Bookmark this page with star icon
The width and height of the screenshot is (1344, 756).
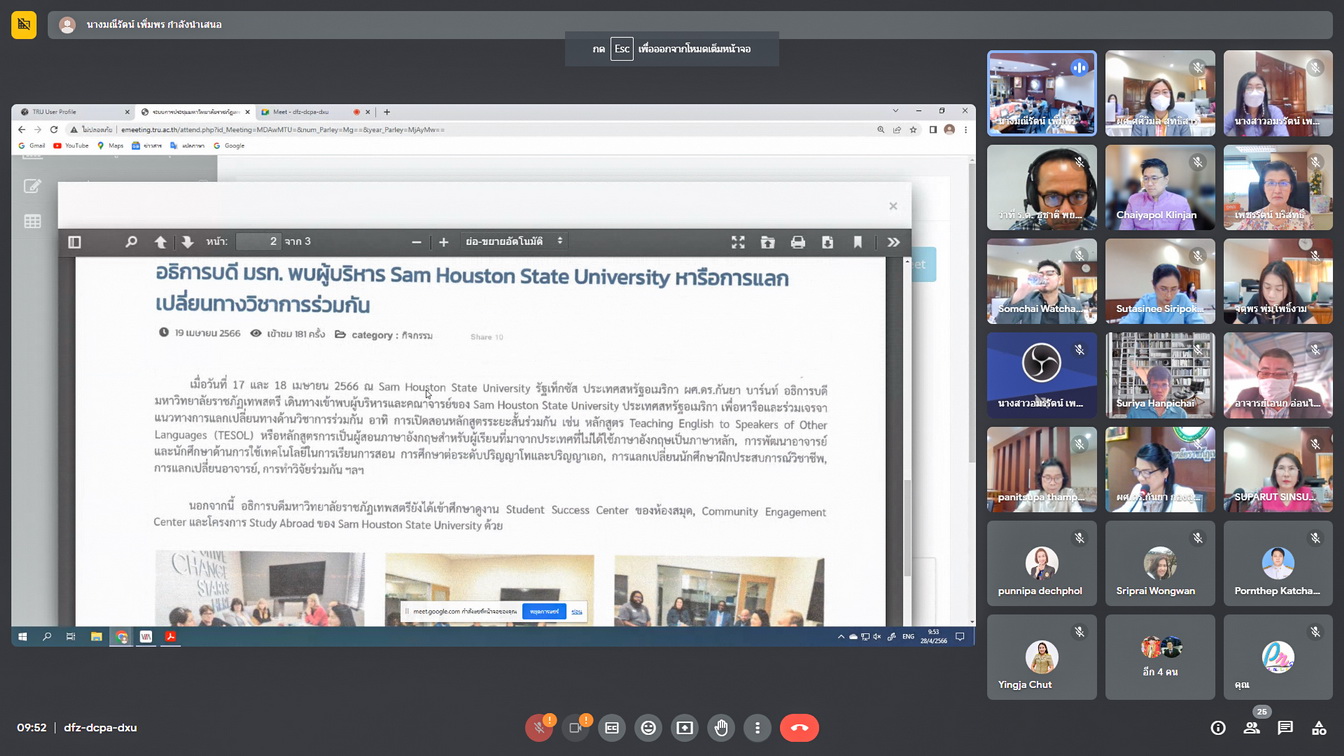(913, 130)
